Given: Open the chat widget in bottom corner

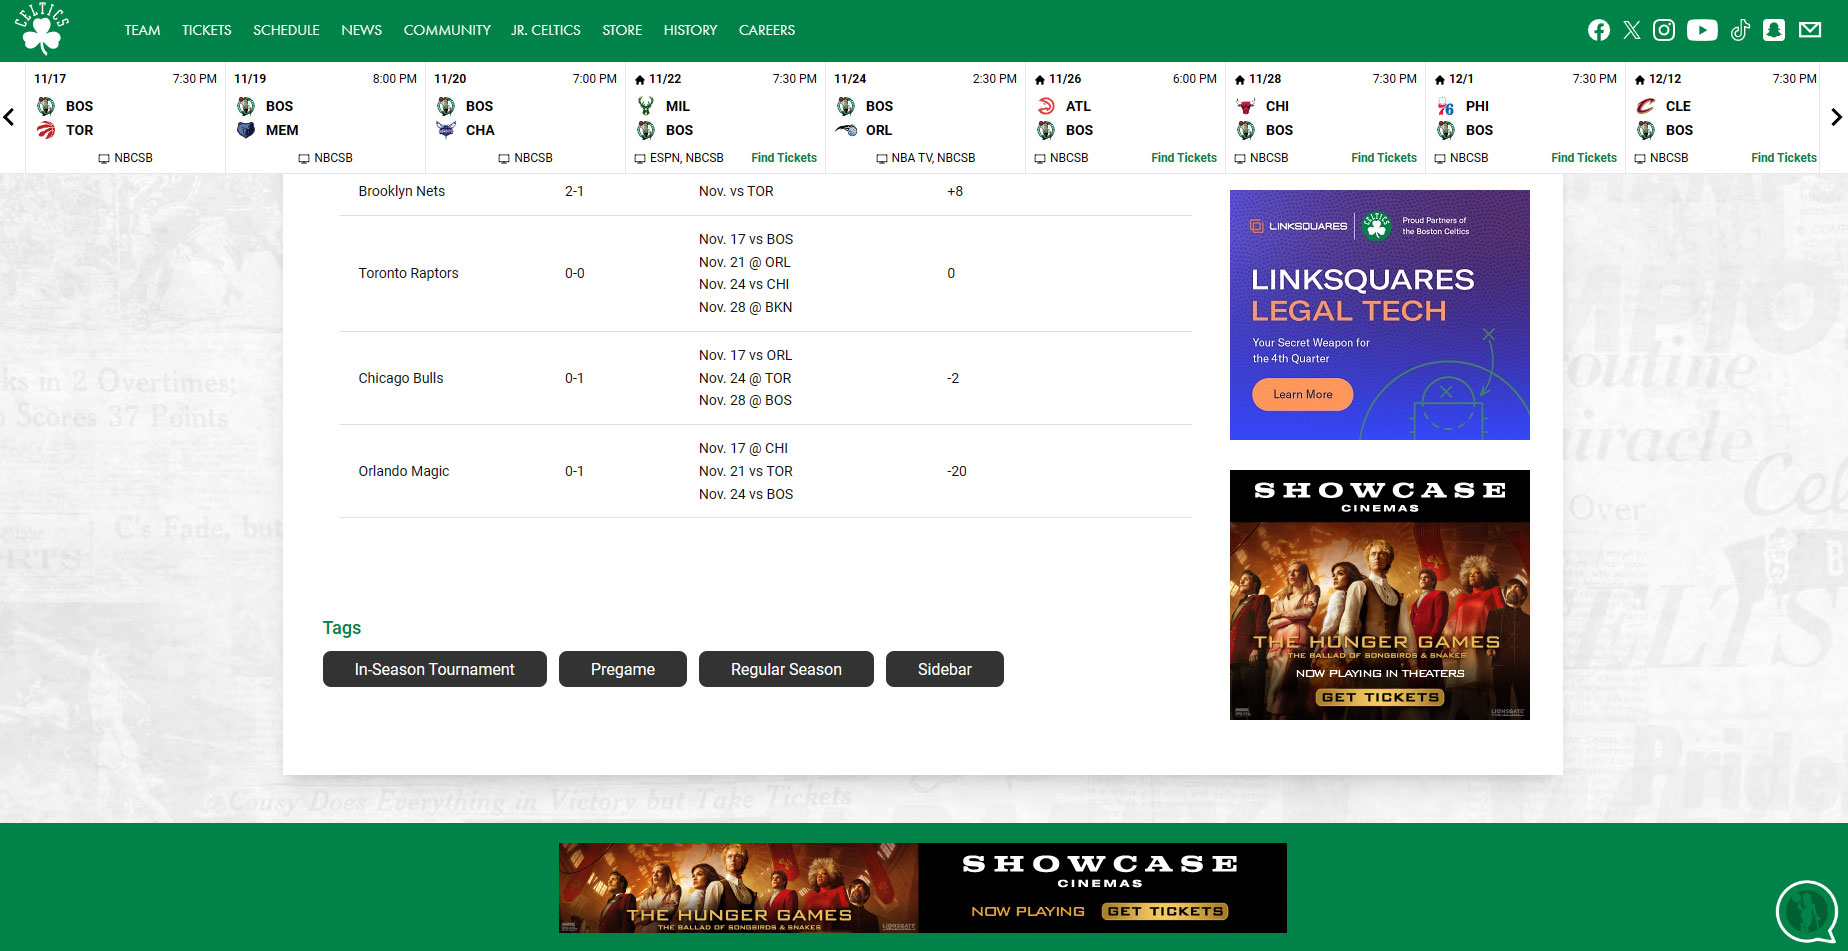Looking at the screenshot, I should click(1806, 911).
